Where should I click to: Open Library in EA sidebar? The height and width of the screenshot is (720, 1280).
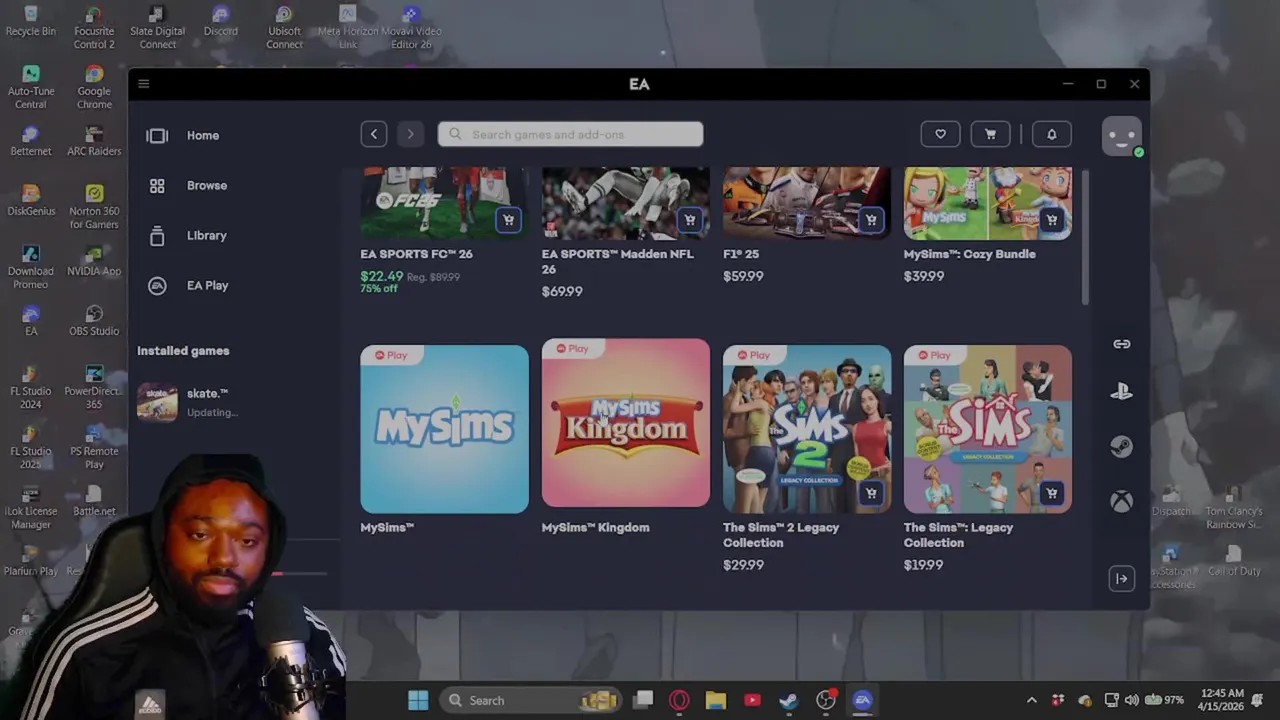point(207,235)
